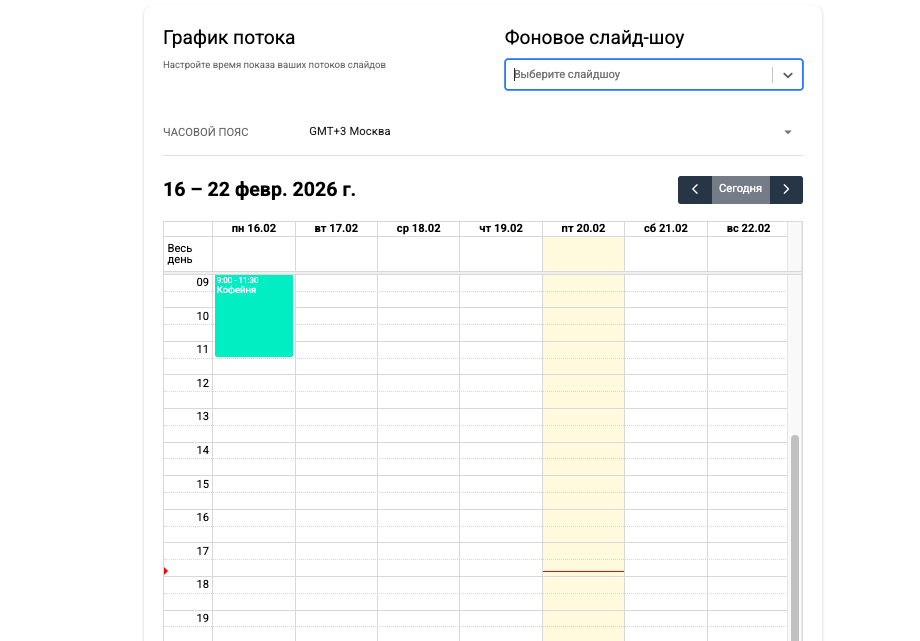The image size is (920, 641).
Task: Click the all-day cell for Friday 20.02
Action: click(x=583, y=253)
